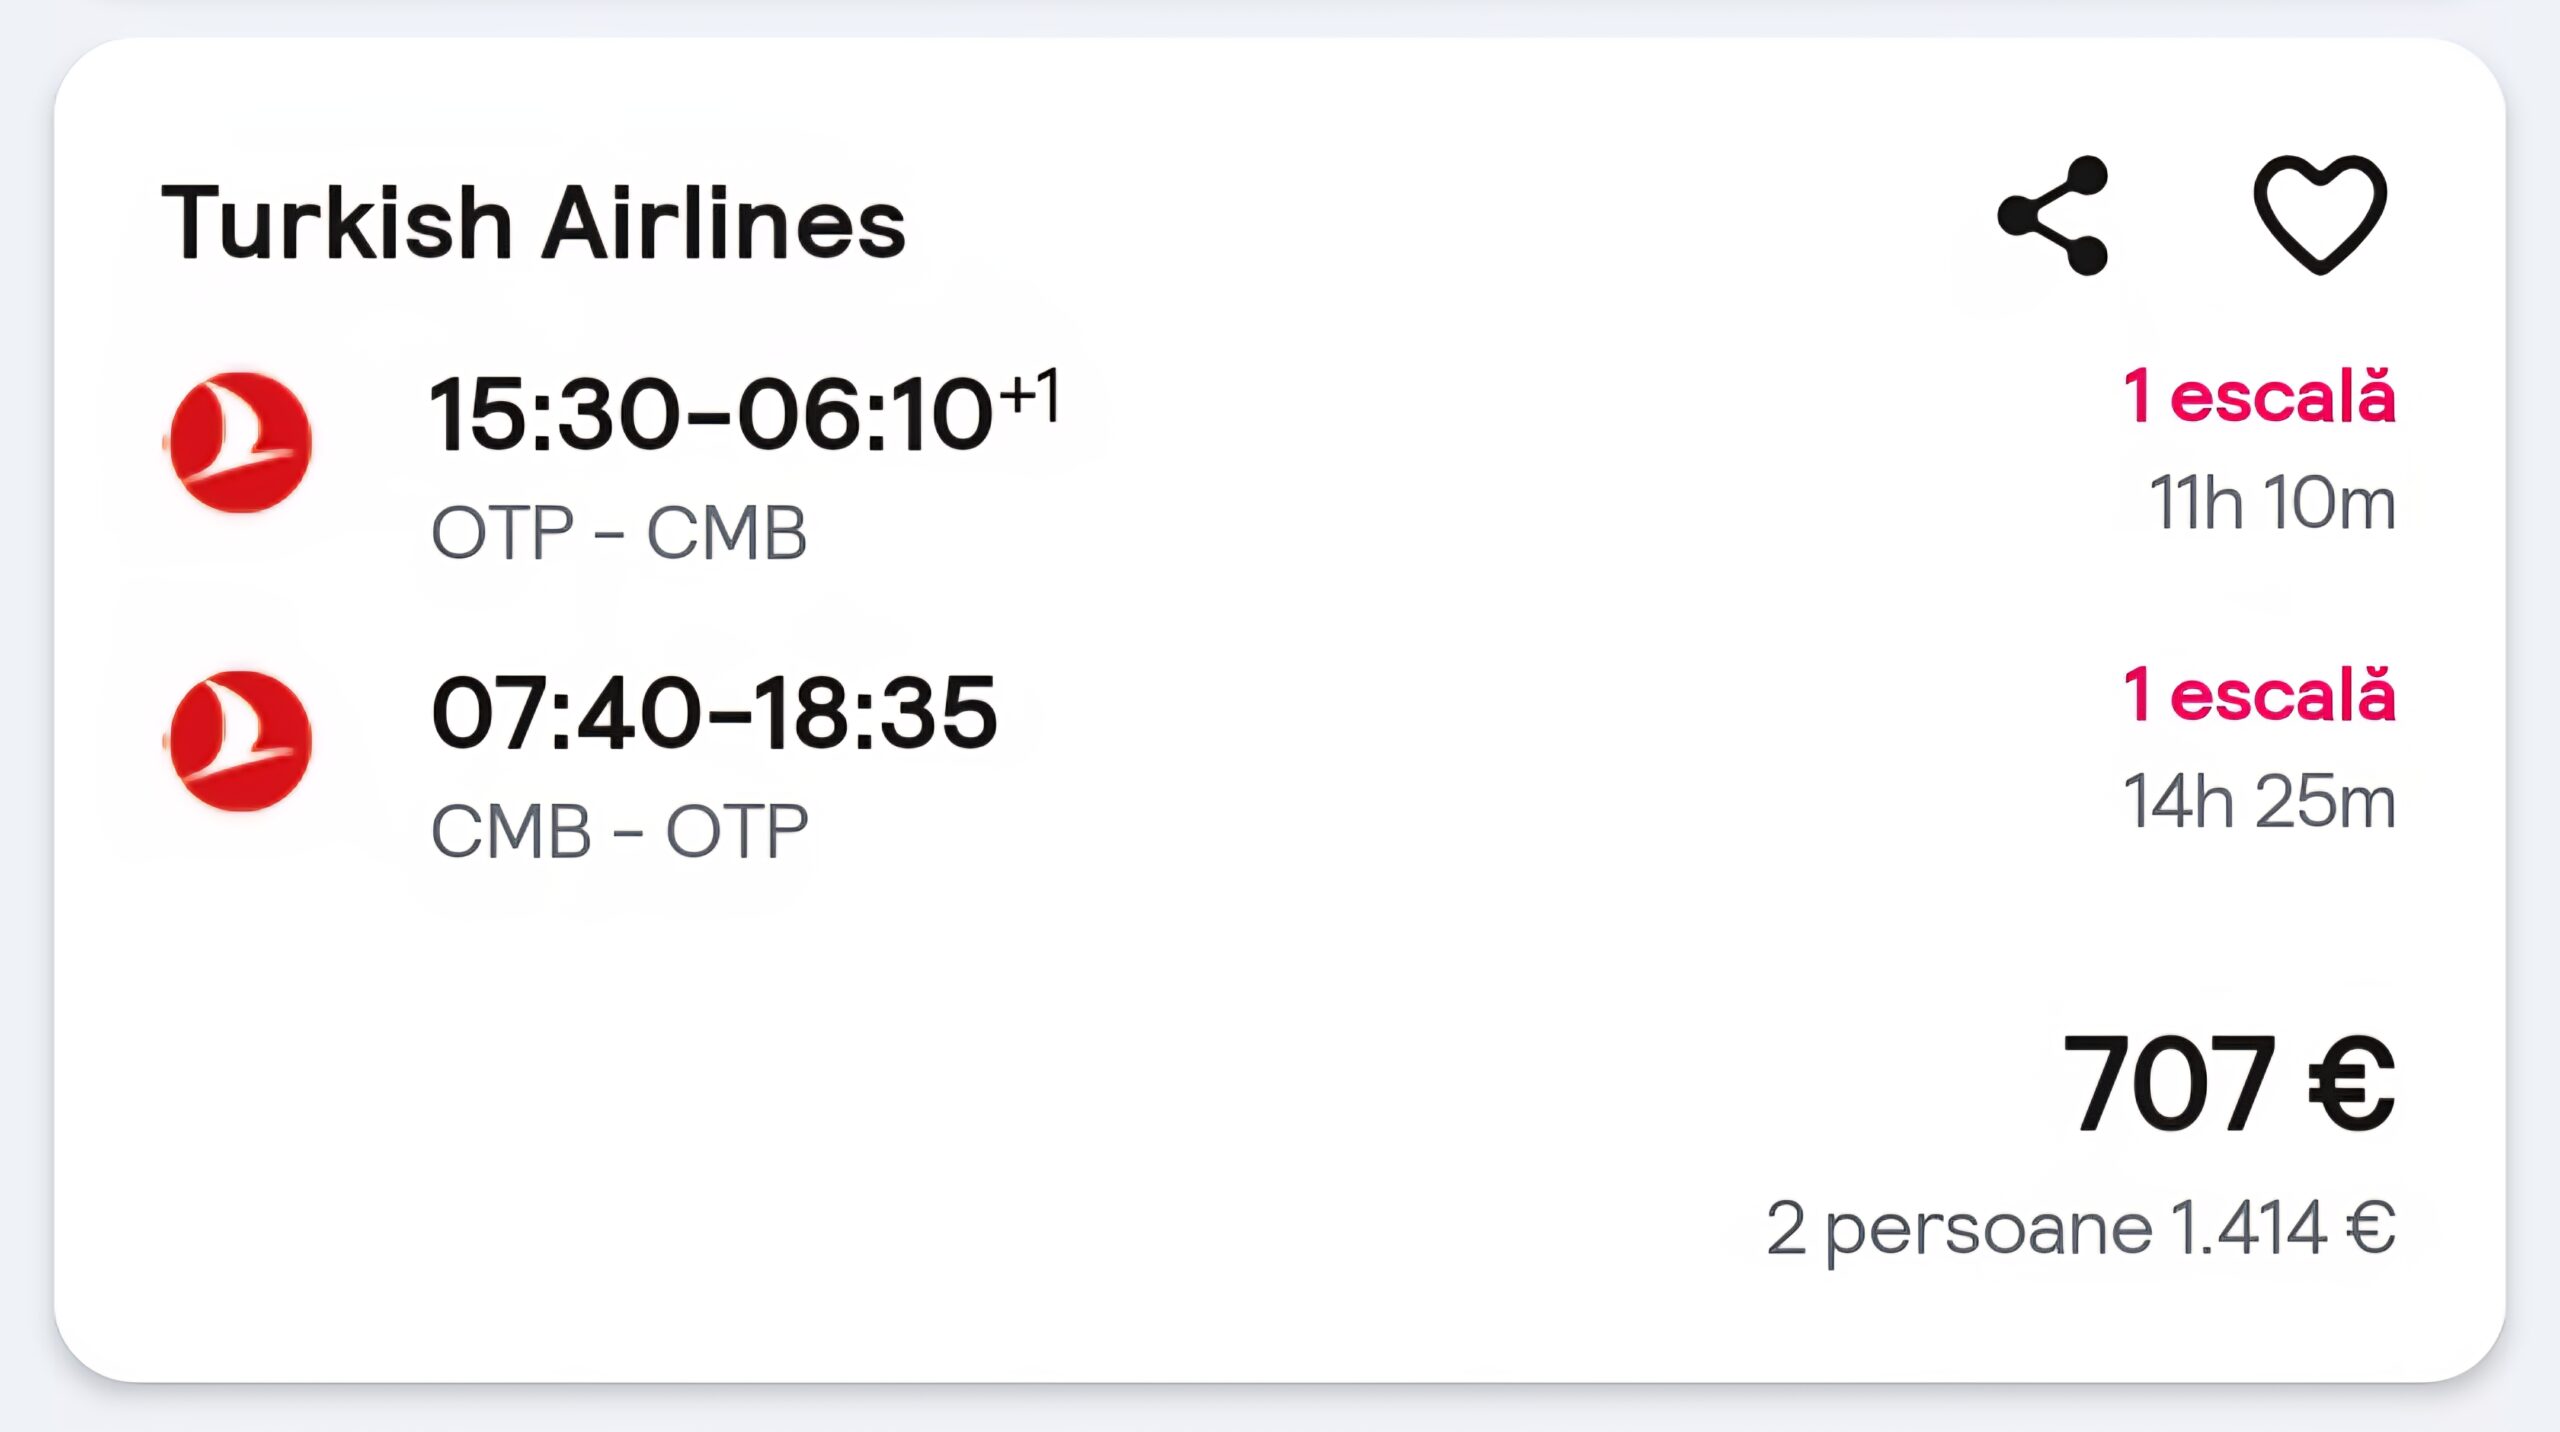Click the +1 next-day arrival indicator
This screenshot has width=2560, height=1432.
click(x=1030, y=393)
